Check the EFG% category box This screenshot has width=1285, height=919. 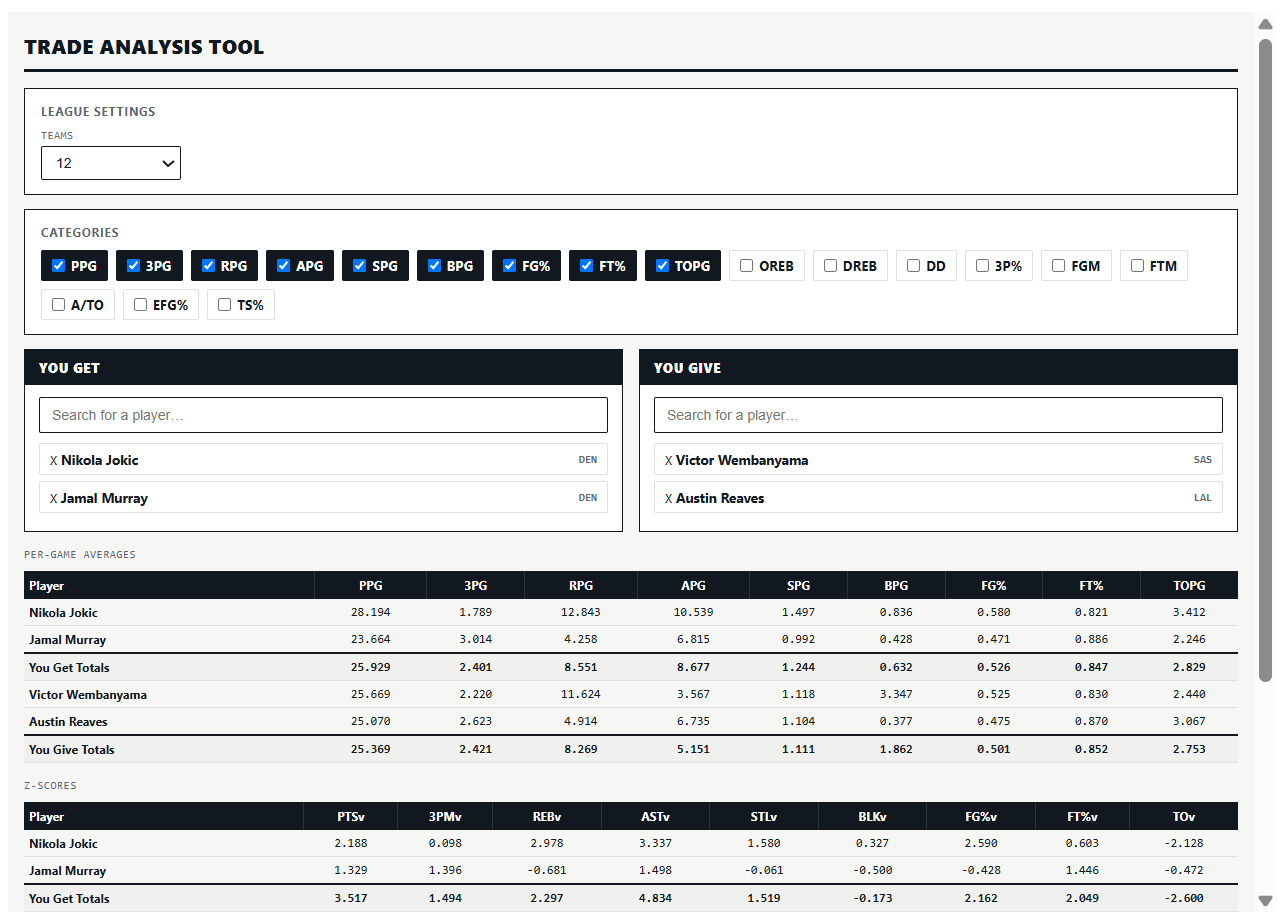pyautogui.click(x=140, y=305)
